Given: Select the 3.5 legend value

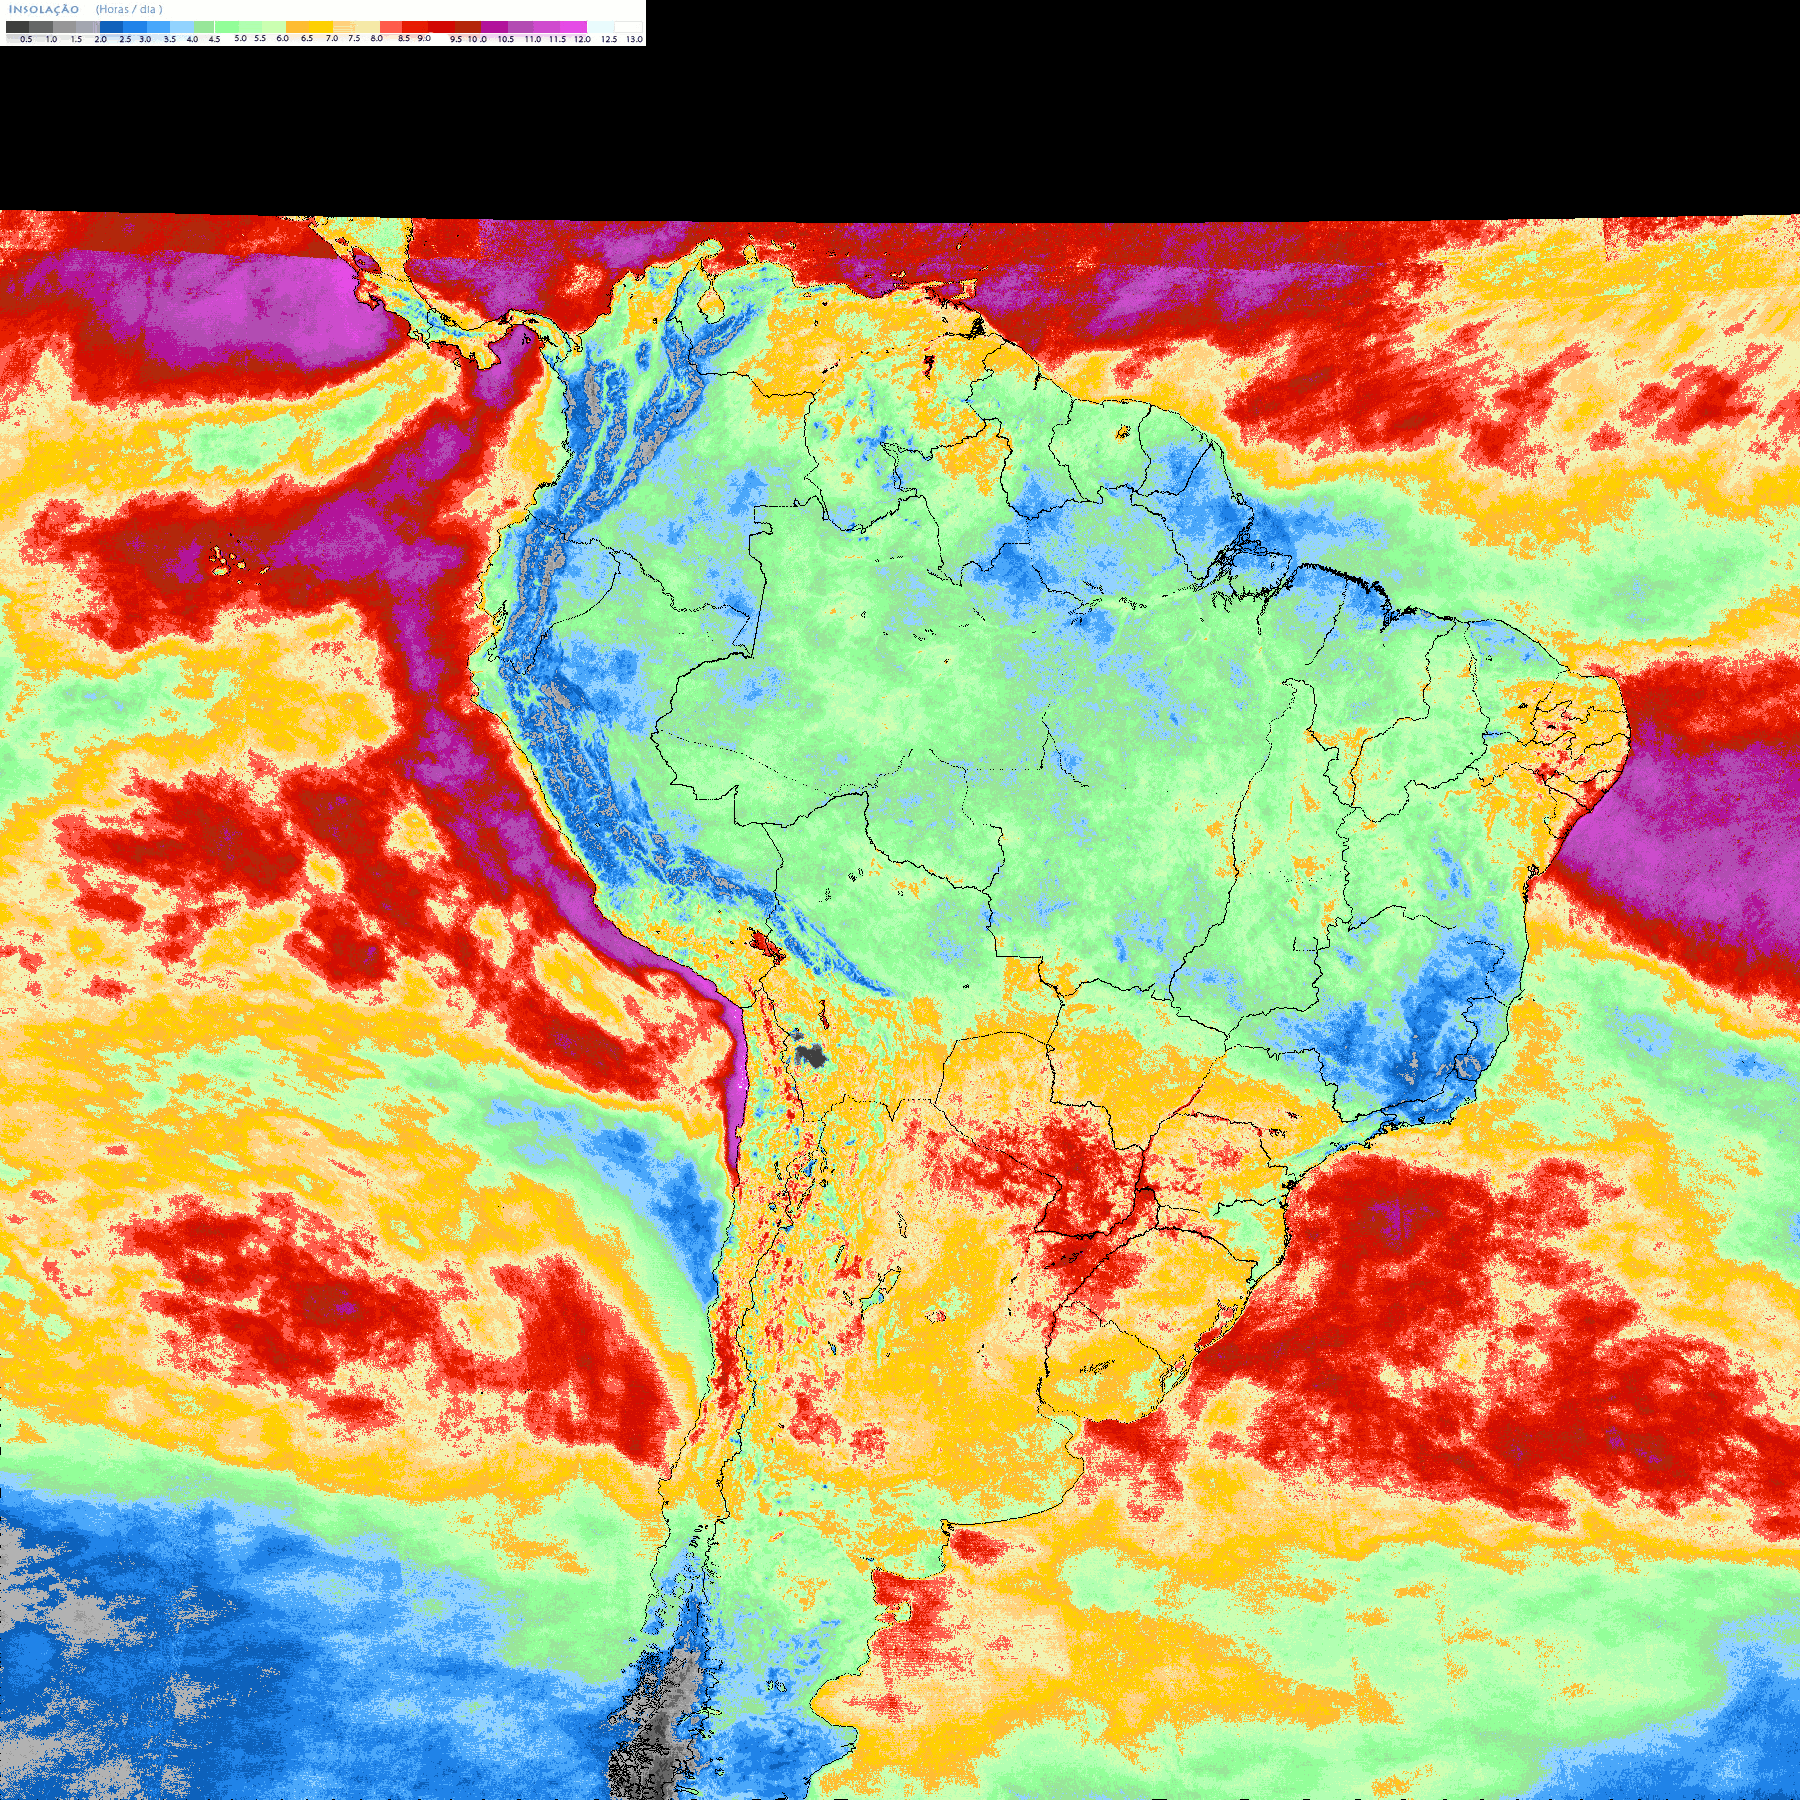Looking at the screenshot, I should (x=170, y=39).
